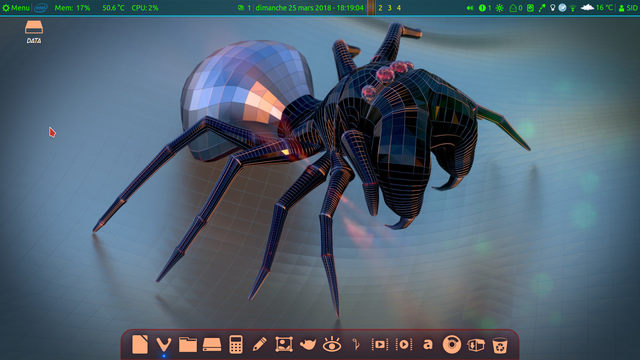
Task: Open the image viewer picture-frame icon
Action: 284,344
